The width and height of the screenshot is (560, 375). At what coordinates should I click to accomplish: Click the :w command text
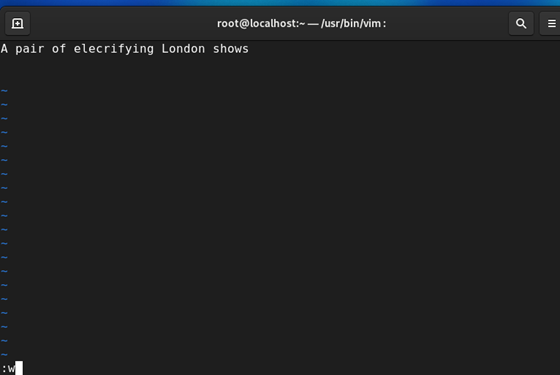9,369
